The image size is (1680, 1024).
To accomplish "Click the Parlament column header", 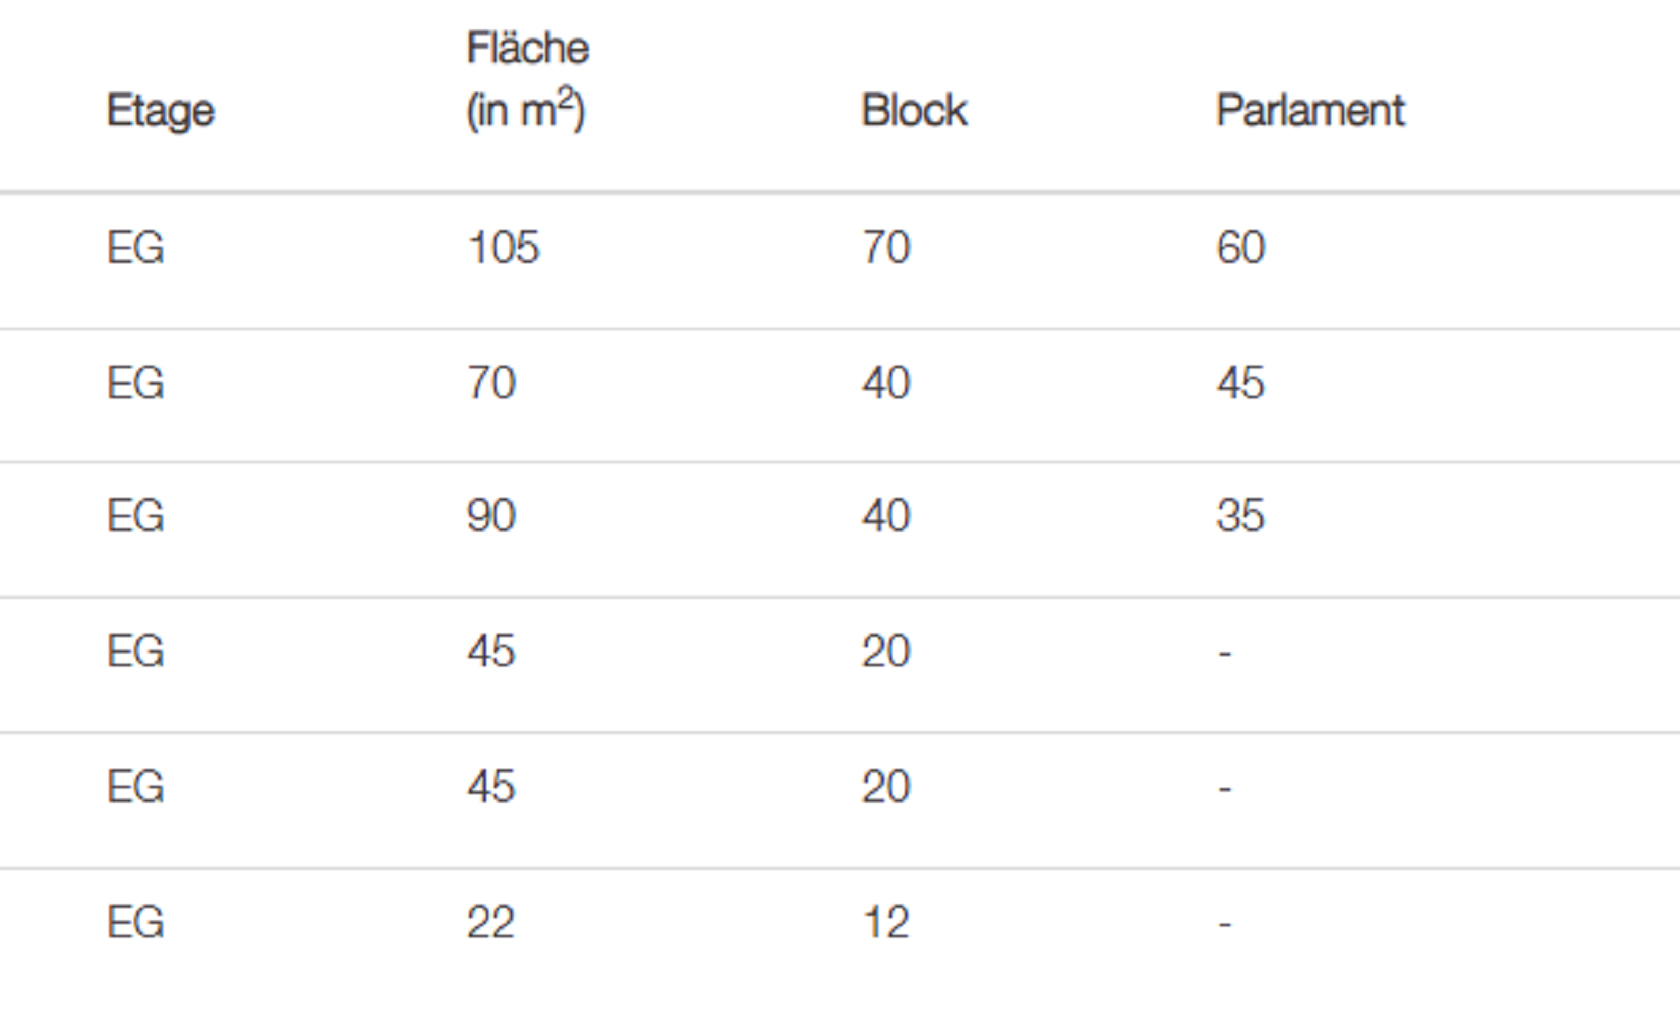I will coord(1310,111).
